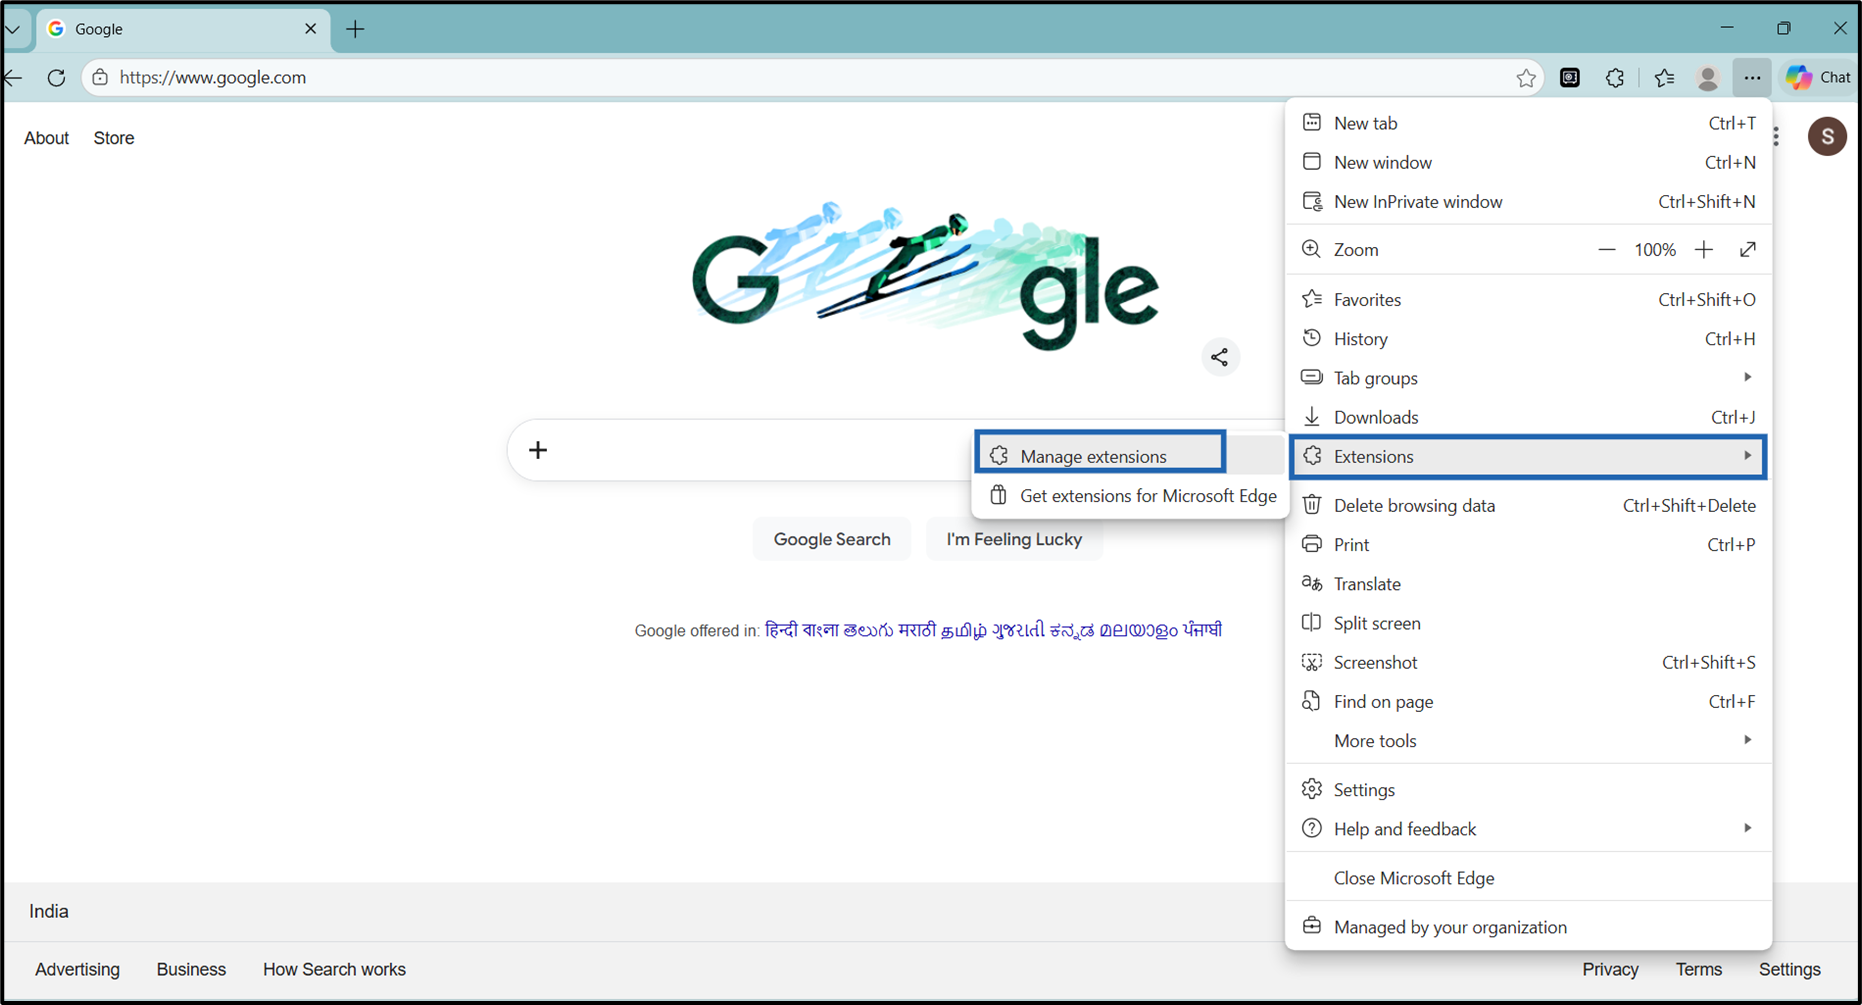Click the zoom out minus button
The height and width of the screenshot is (1005, 1862).
point(1606,250)
